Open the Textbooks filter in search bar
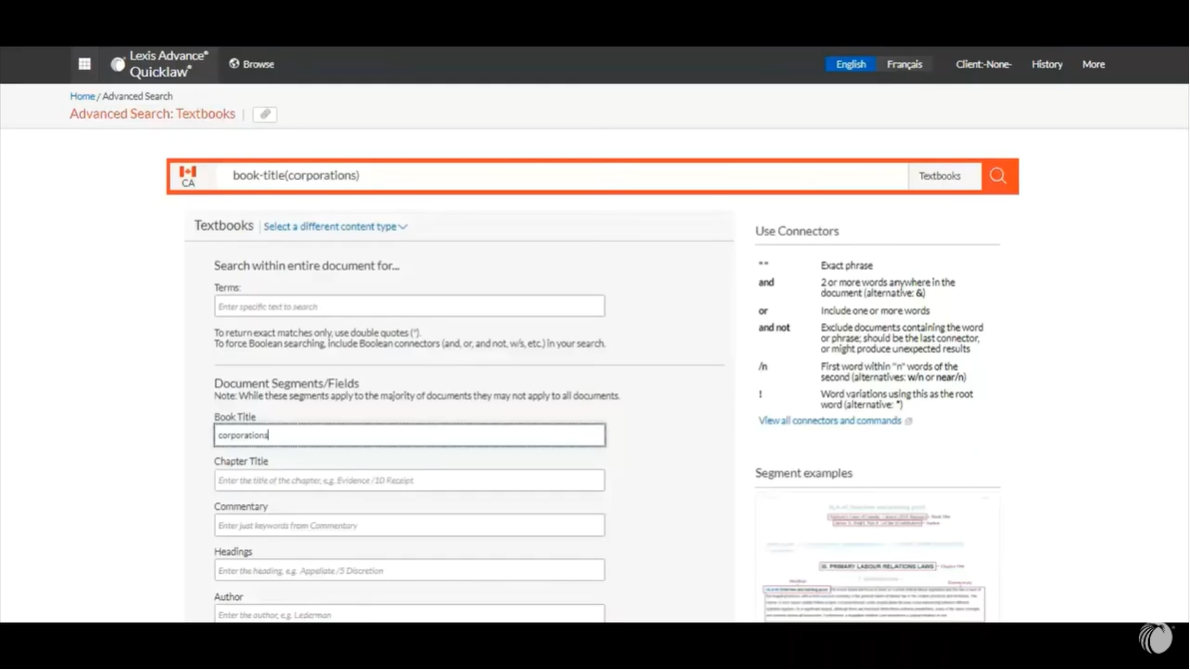The width and height of the screenshot is (1190, 670). [x=940, y=176]
